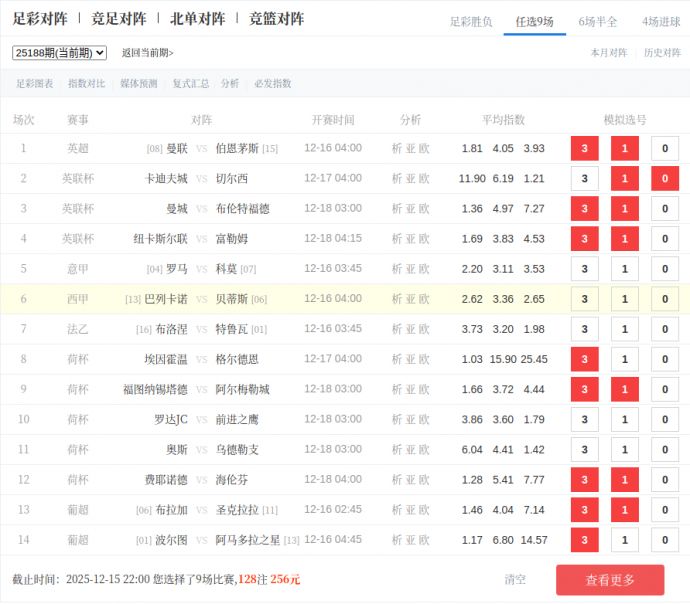Open the 历史对阵 link
This screenshot has height=604, width=690.
coord(662,53)
